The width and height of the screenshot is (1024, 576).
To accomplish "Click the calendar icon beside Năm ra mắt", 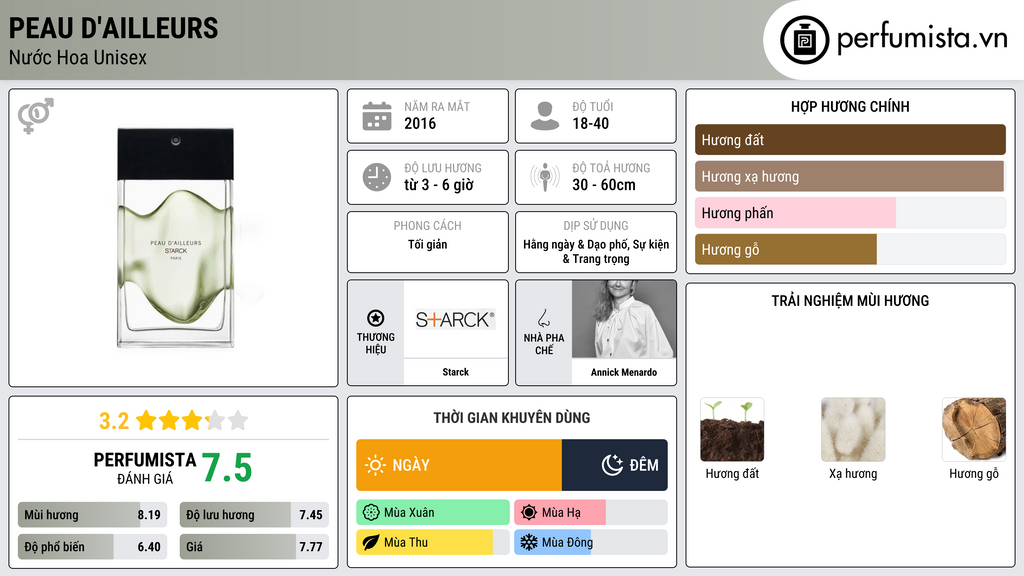I will point(377,116).
